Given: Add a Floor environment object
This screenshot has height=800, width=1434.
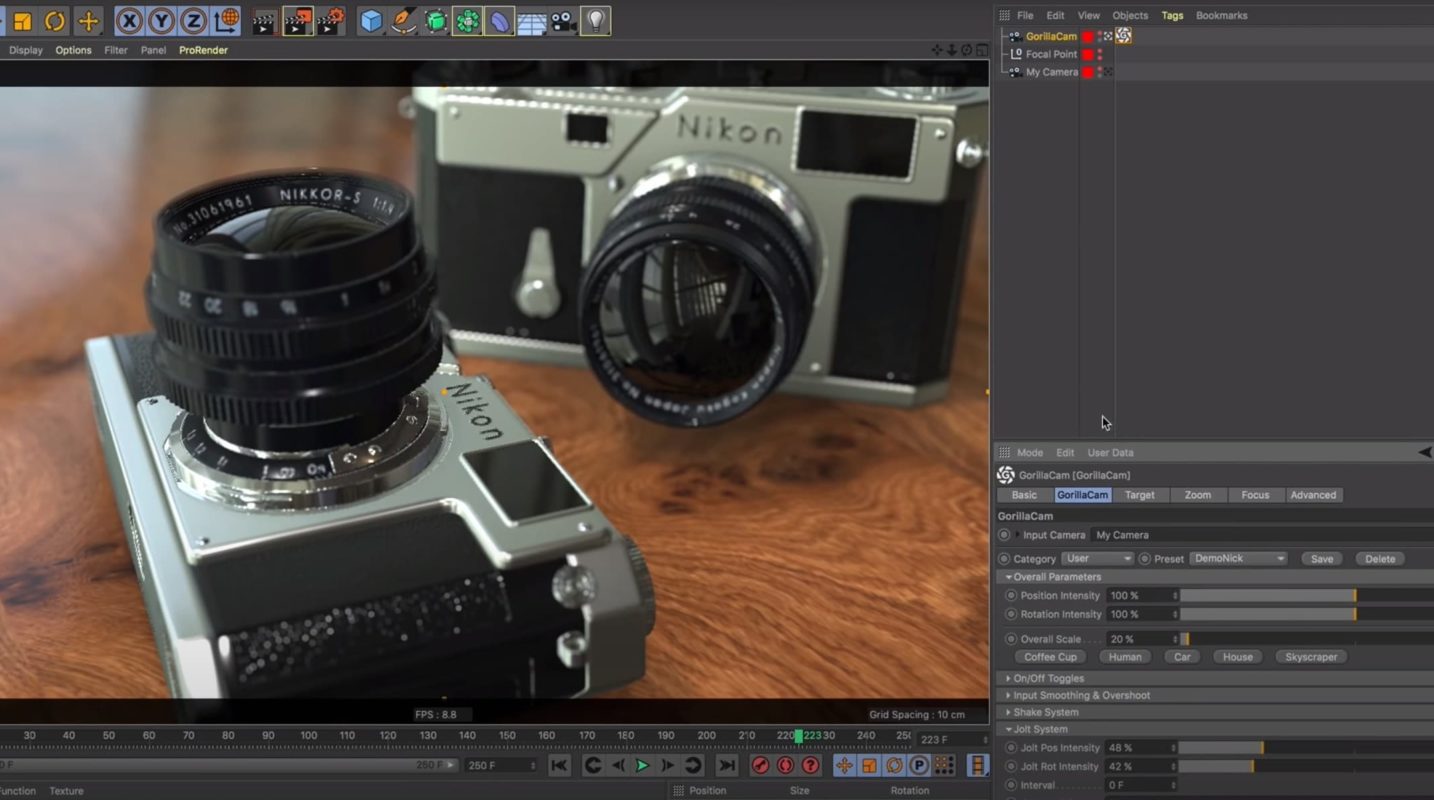Looking at the screenshot, I should pyautogui.click(x=531, y=22).
